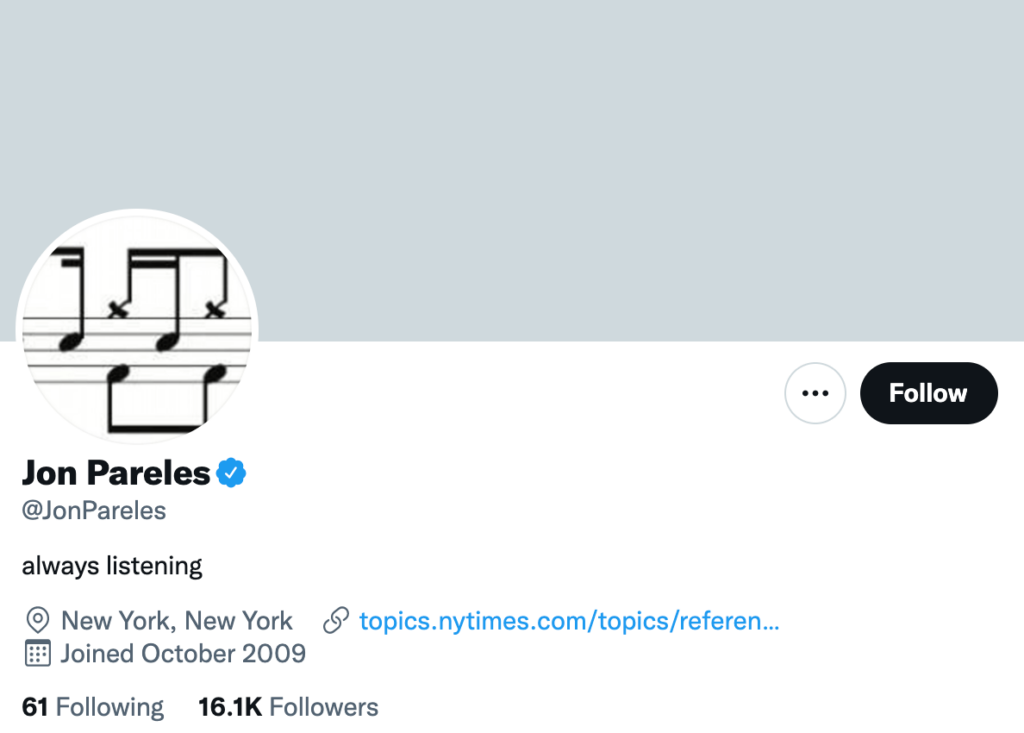Click the @JonPareles handle text
The image size is (1024, 733).
point(94,511)
